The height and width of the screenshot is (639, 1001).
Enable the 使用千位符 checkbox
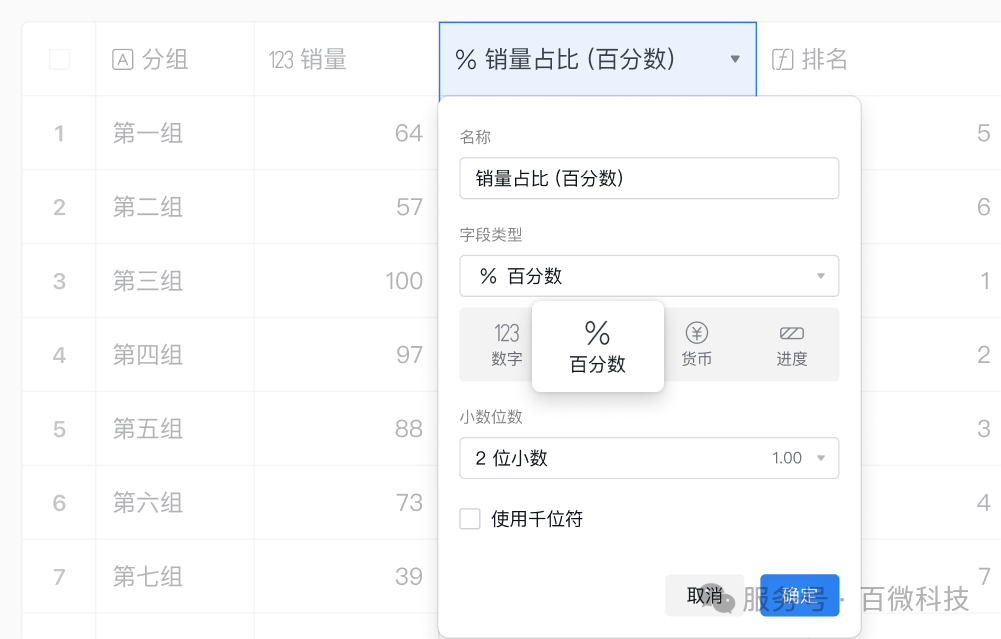(470, 519)
